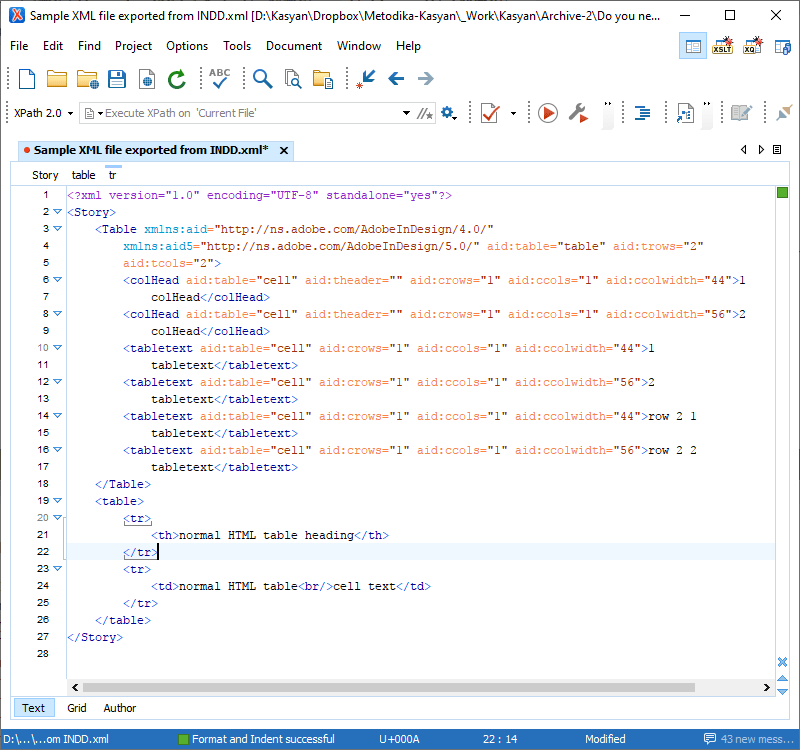Open the XPath 2.0 version dropdown
The image size is (800, 750).
click(x=43, y=113)
